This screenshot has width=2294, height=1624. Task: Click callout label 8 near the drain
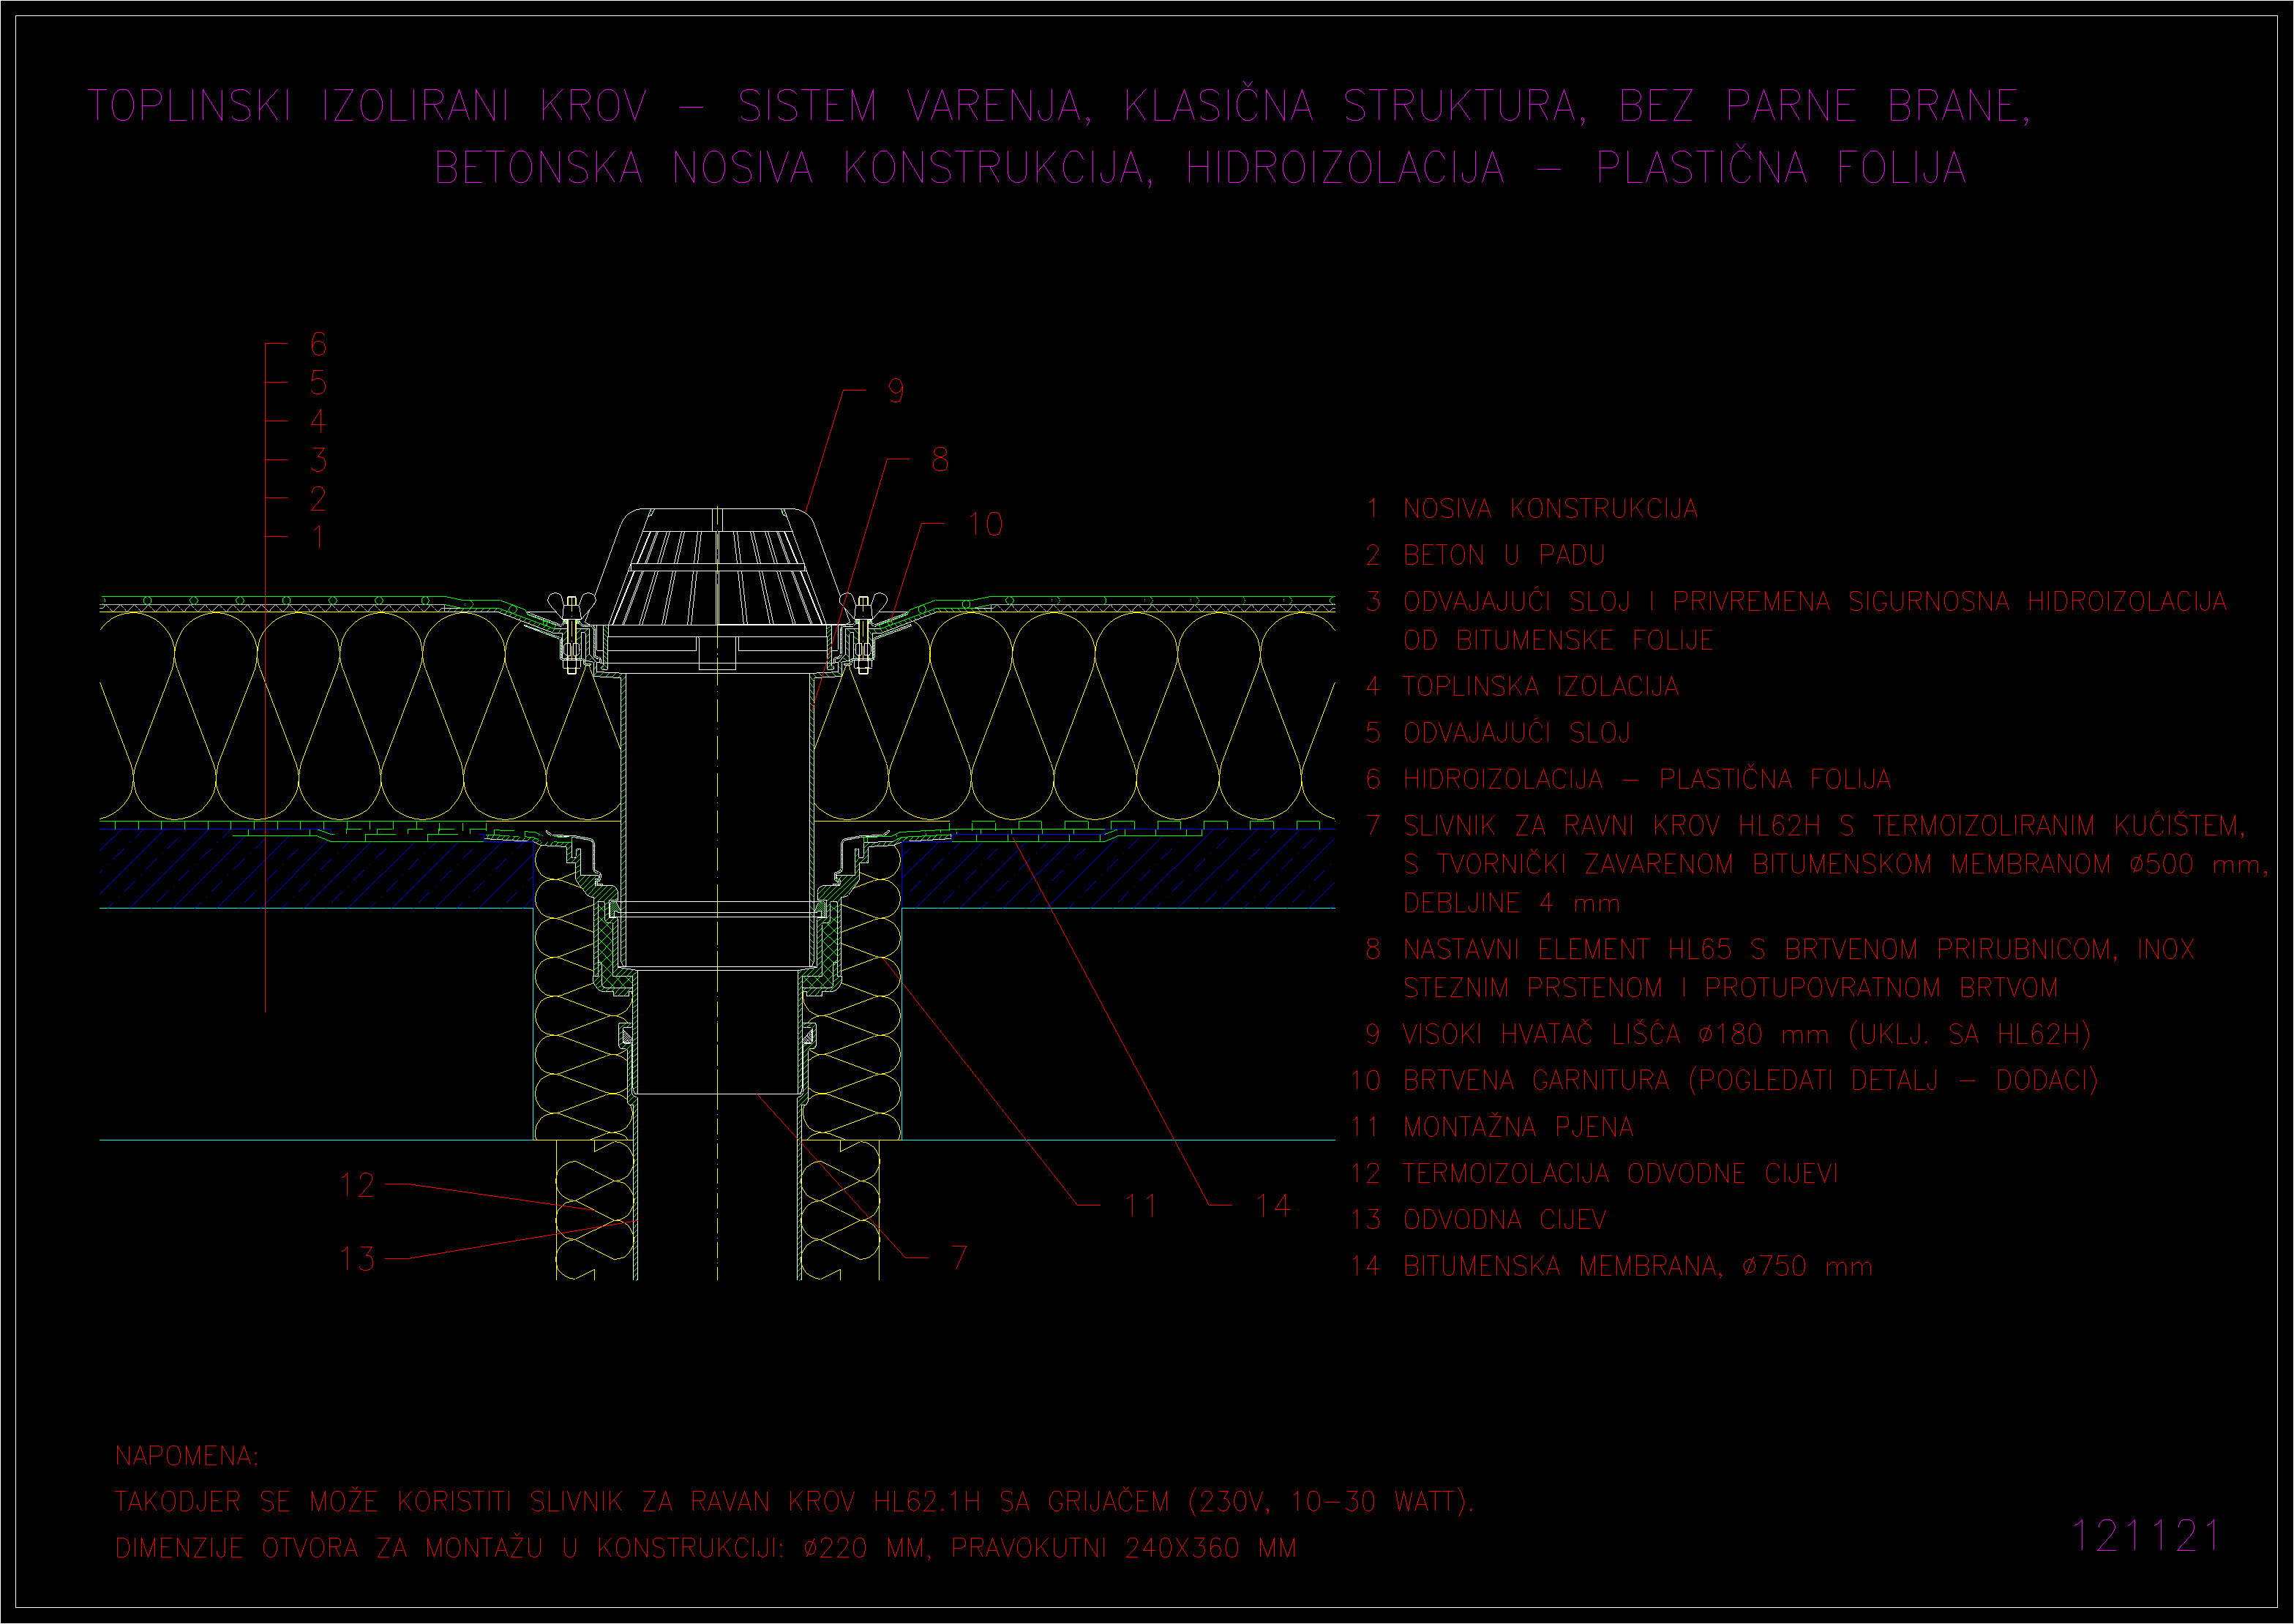(940, 460)
